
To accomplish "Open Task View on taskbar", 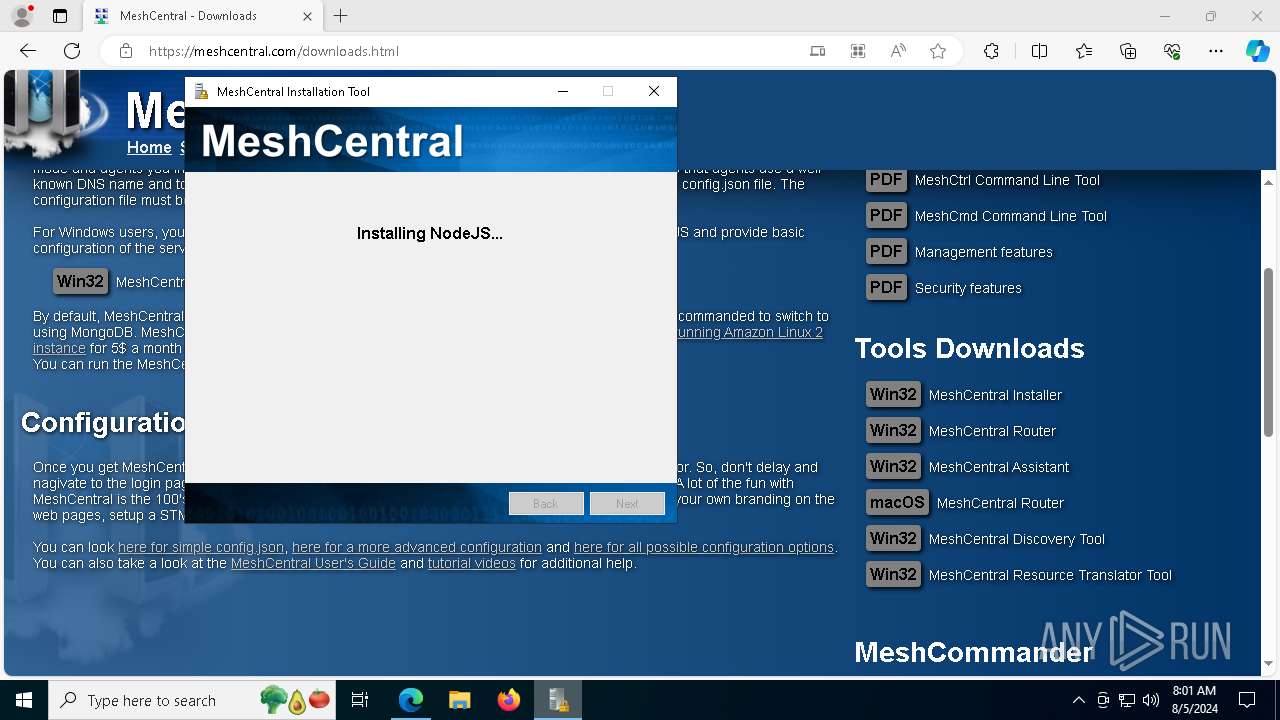I will [361, 700].
